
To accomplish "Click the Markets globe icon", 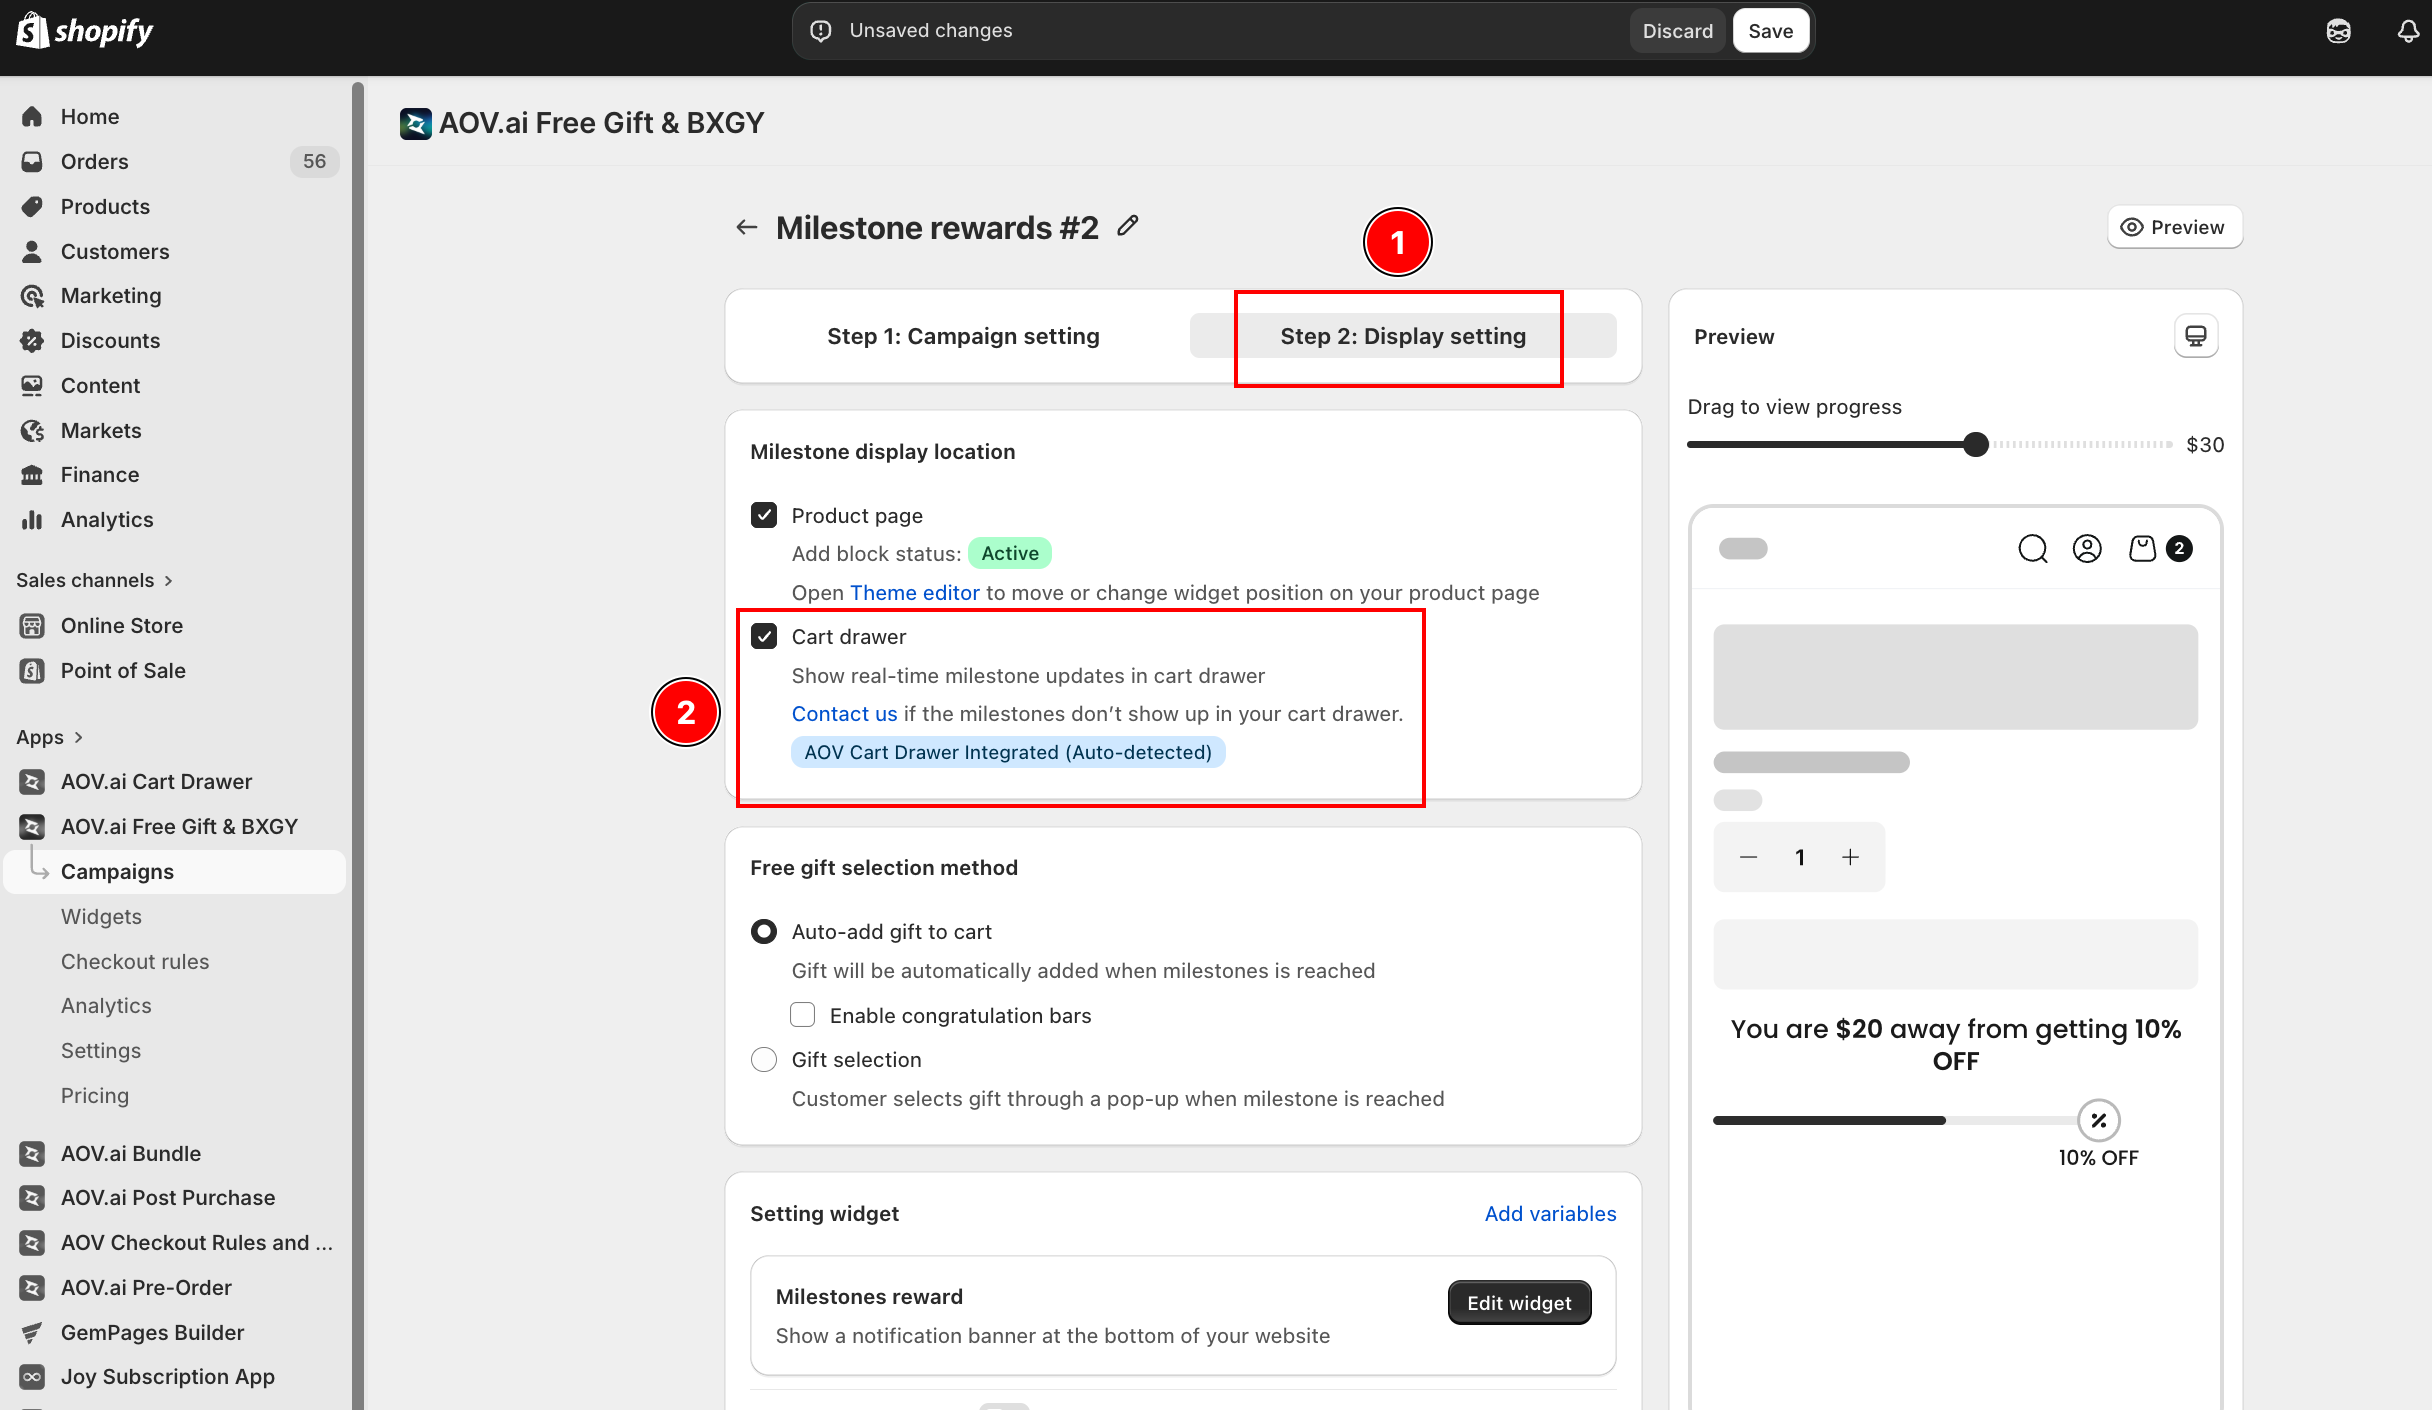I will point(32,431).
